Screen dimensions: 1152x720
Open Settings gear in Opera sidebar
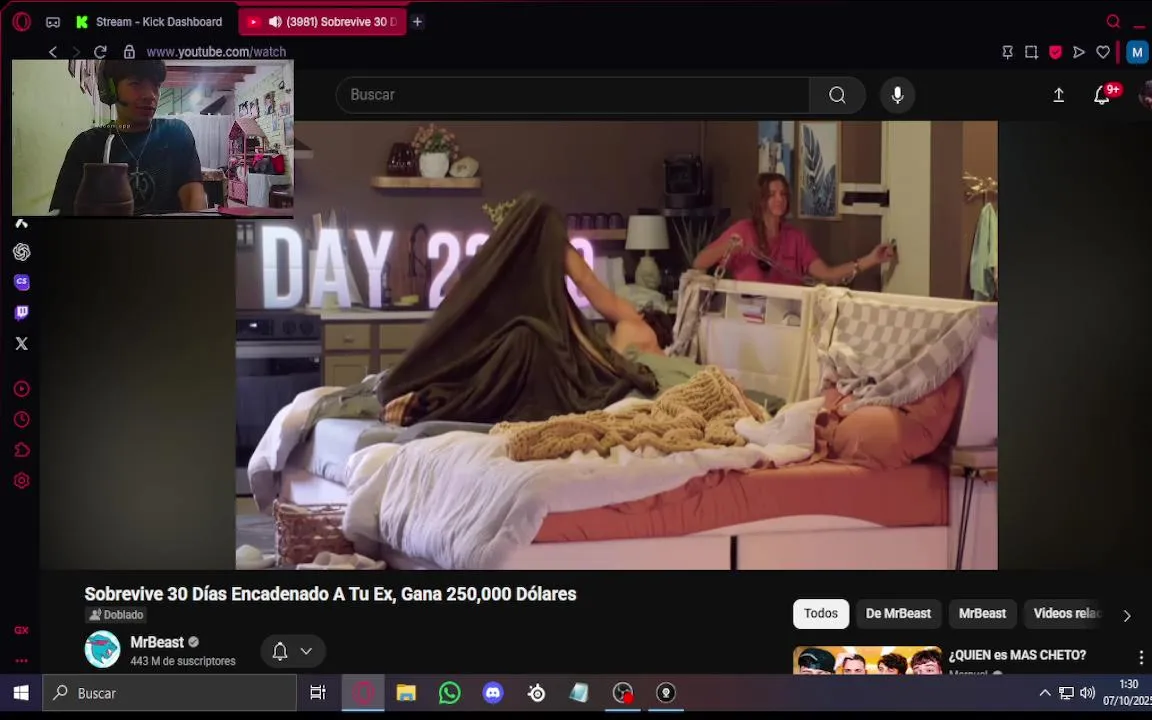coord(21,480)
